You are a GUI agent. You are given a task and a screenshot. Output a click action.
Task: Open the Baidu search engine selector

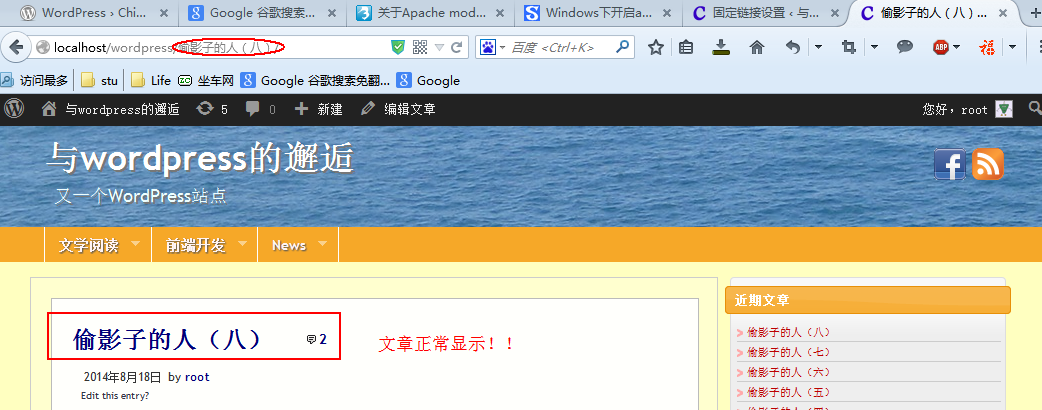pos(491,47)
